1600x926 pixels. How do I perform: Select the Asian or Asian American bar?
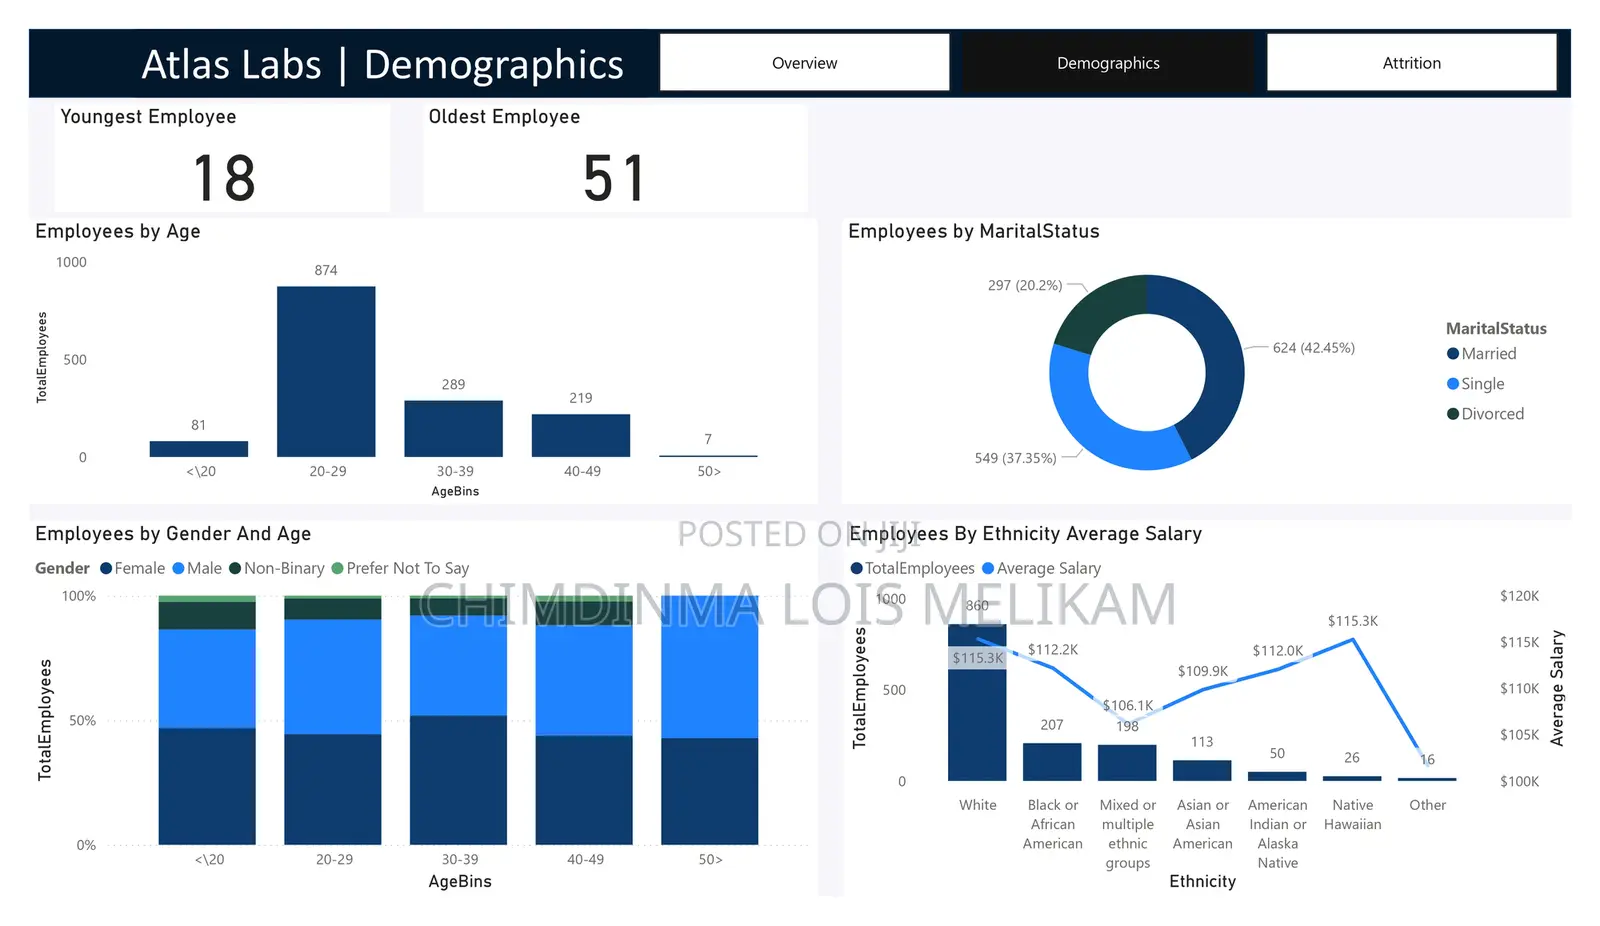[x=1202, y=771]
